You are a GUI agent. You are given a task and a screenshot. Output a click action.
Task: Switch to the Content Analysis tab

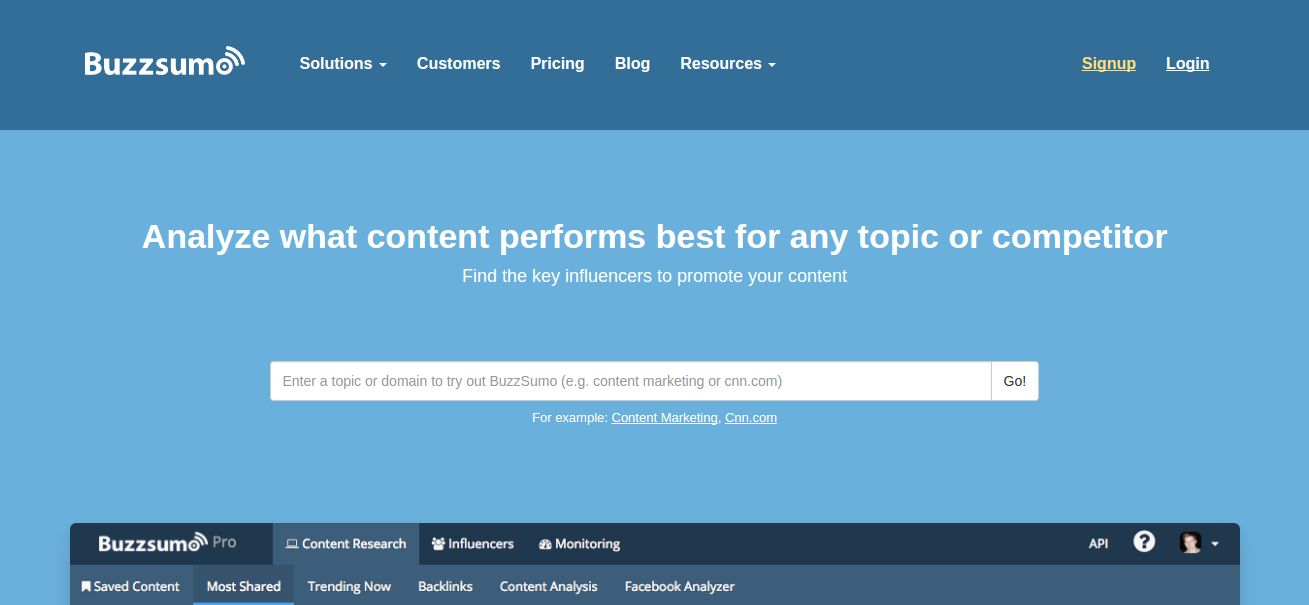(549, 586)
